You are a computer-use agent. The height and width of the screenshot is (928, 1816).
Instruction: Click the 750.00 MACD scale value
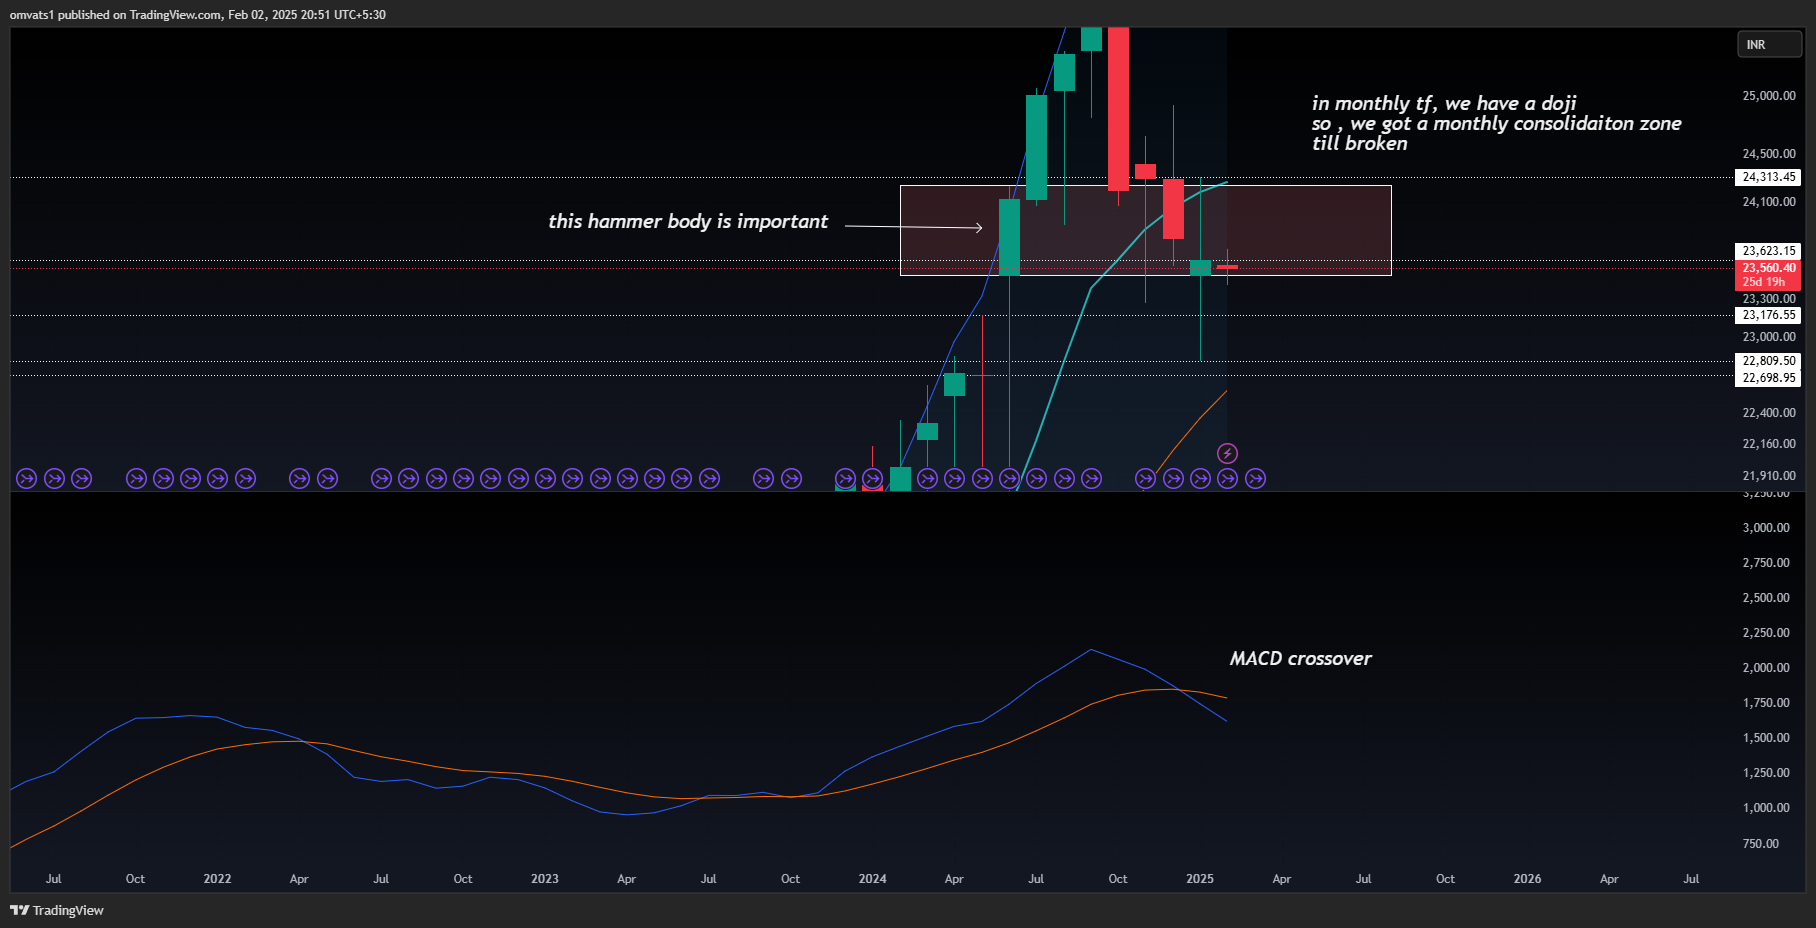(x=1761, y=844)
